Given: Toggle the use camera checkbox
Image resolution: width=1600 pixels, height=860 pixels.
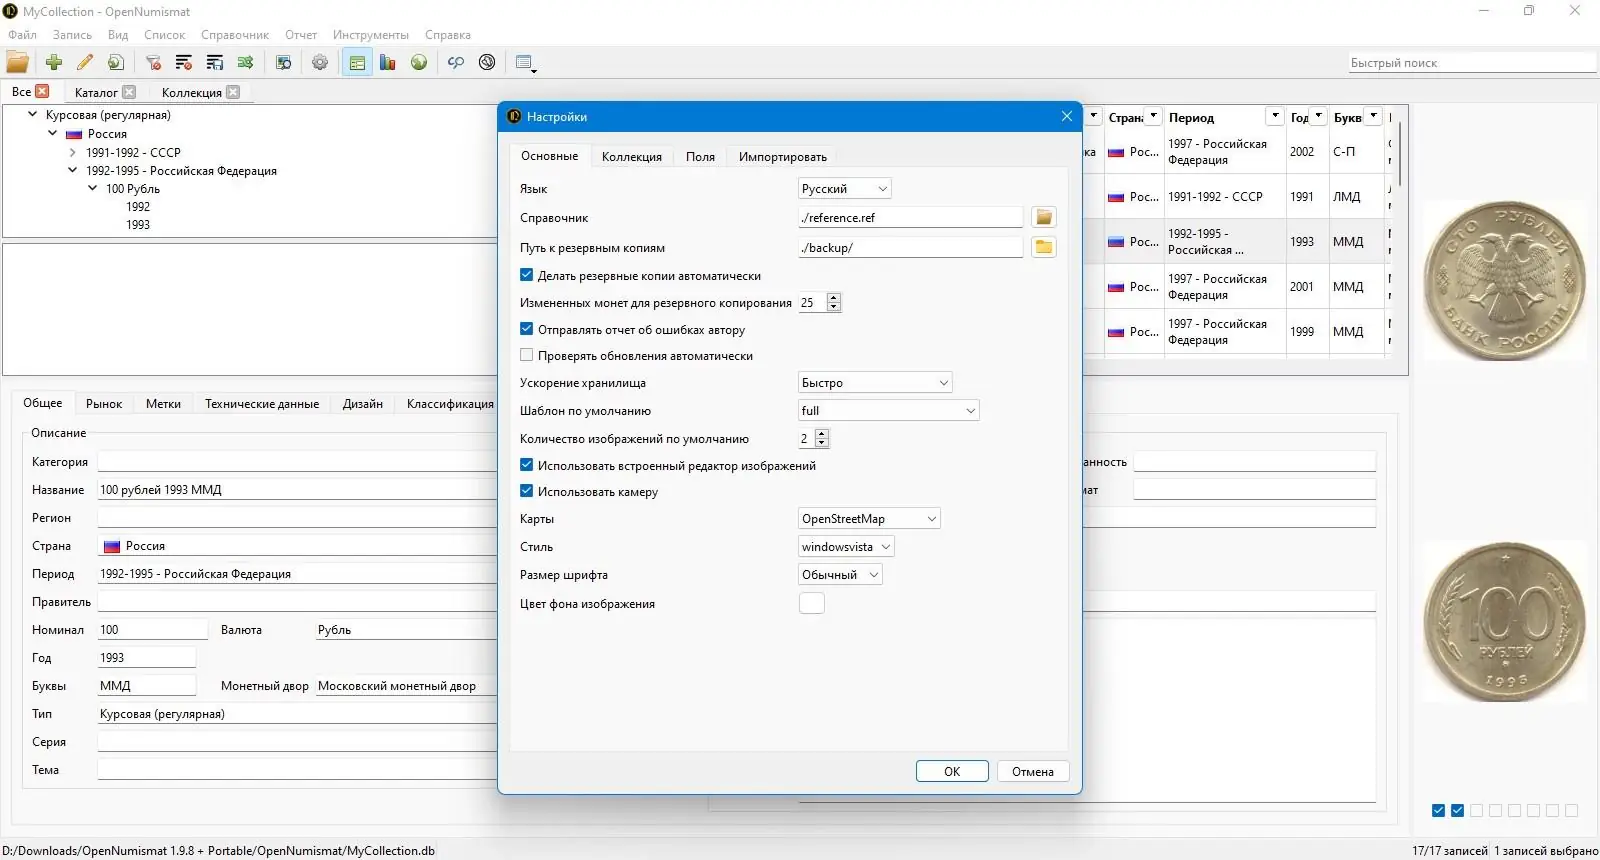Looking at the screenshot, I should click(527, 491).
